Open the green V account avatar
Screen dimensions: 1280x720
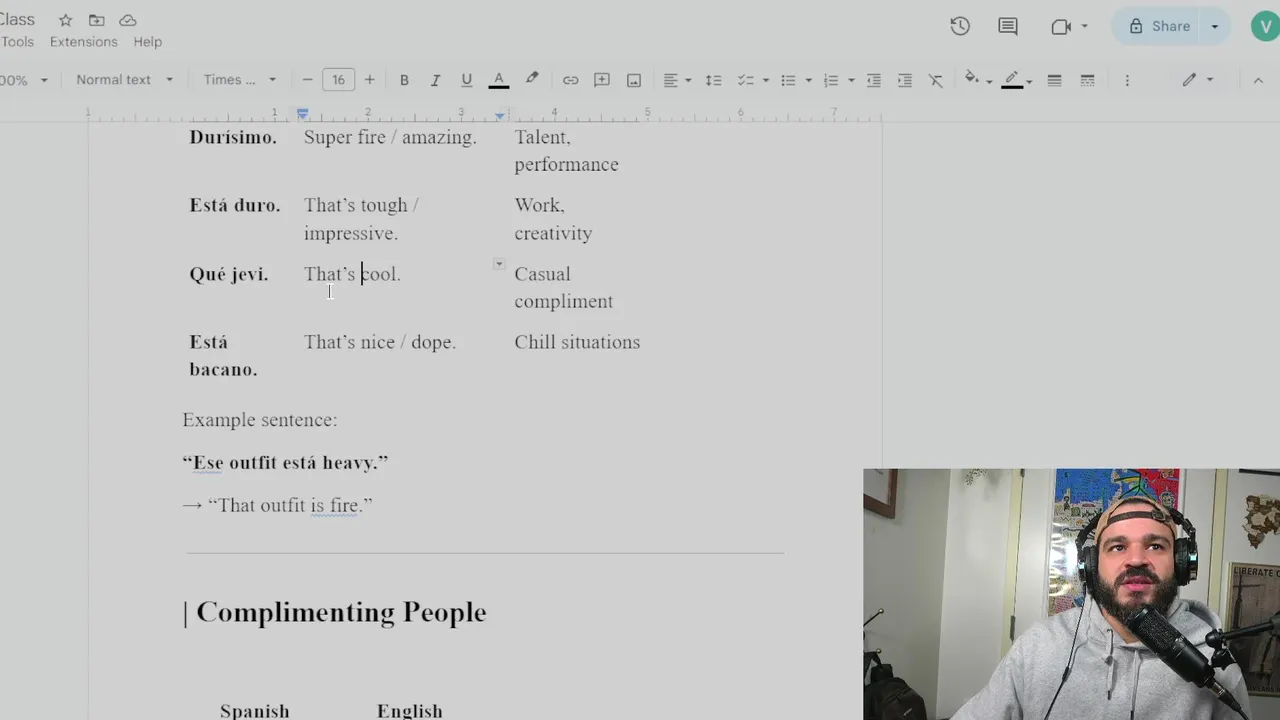point(1266,27)
